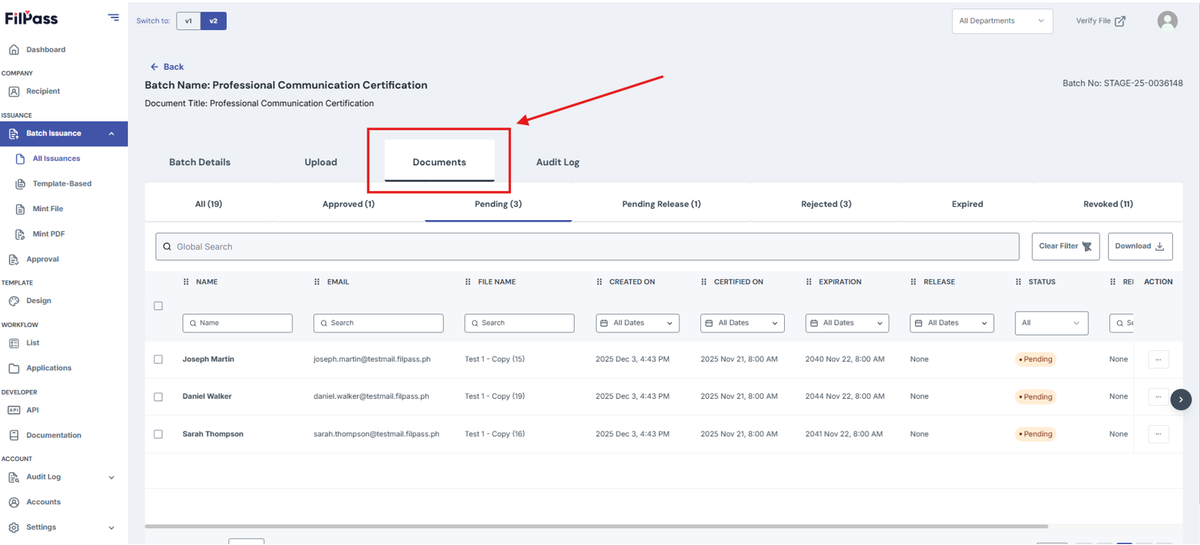1200x545 pixels.
Task: Open the All Departments dropdown
Action: pyautogui.click(x=1002, y=21)
